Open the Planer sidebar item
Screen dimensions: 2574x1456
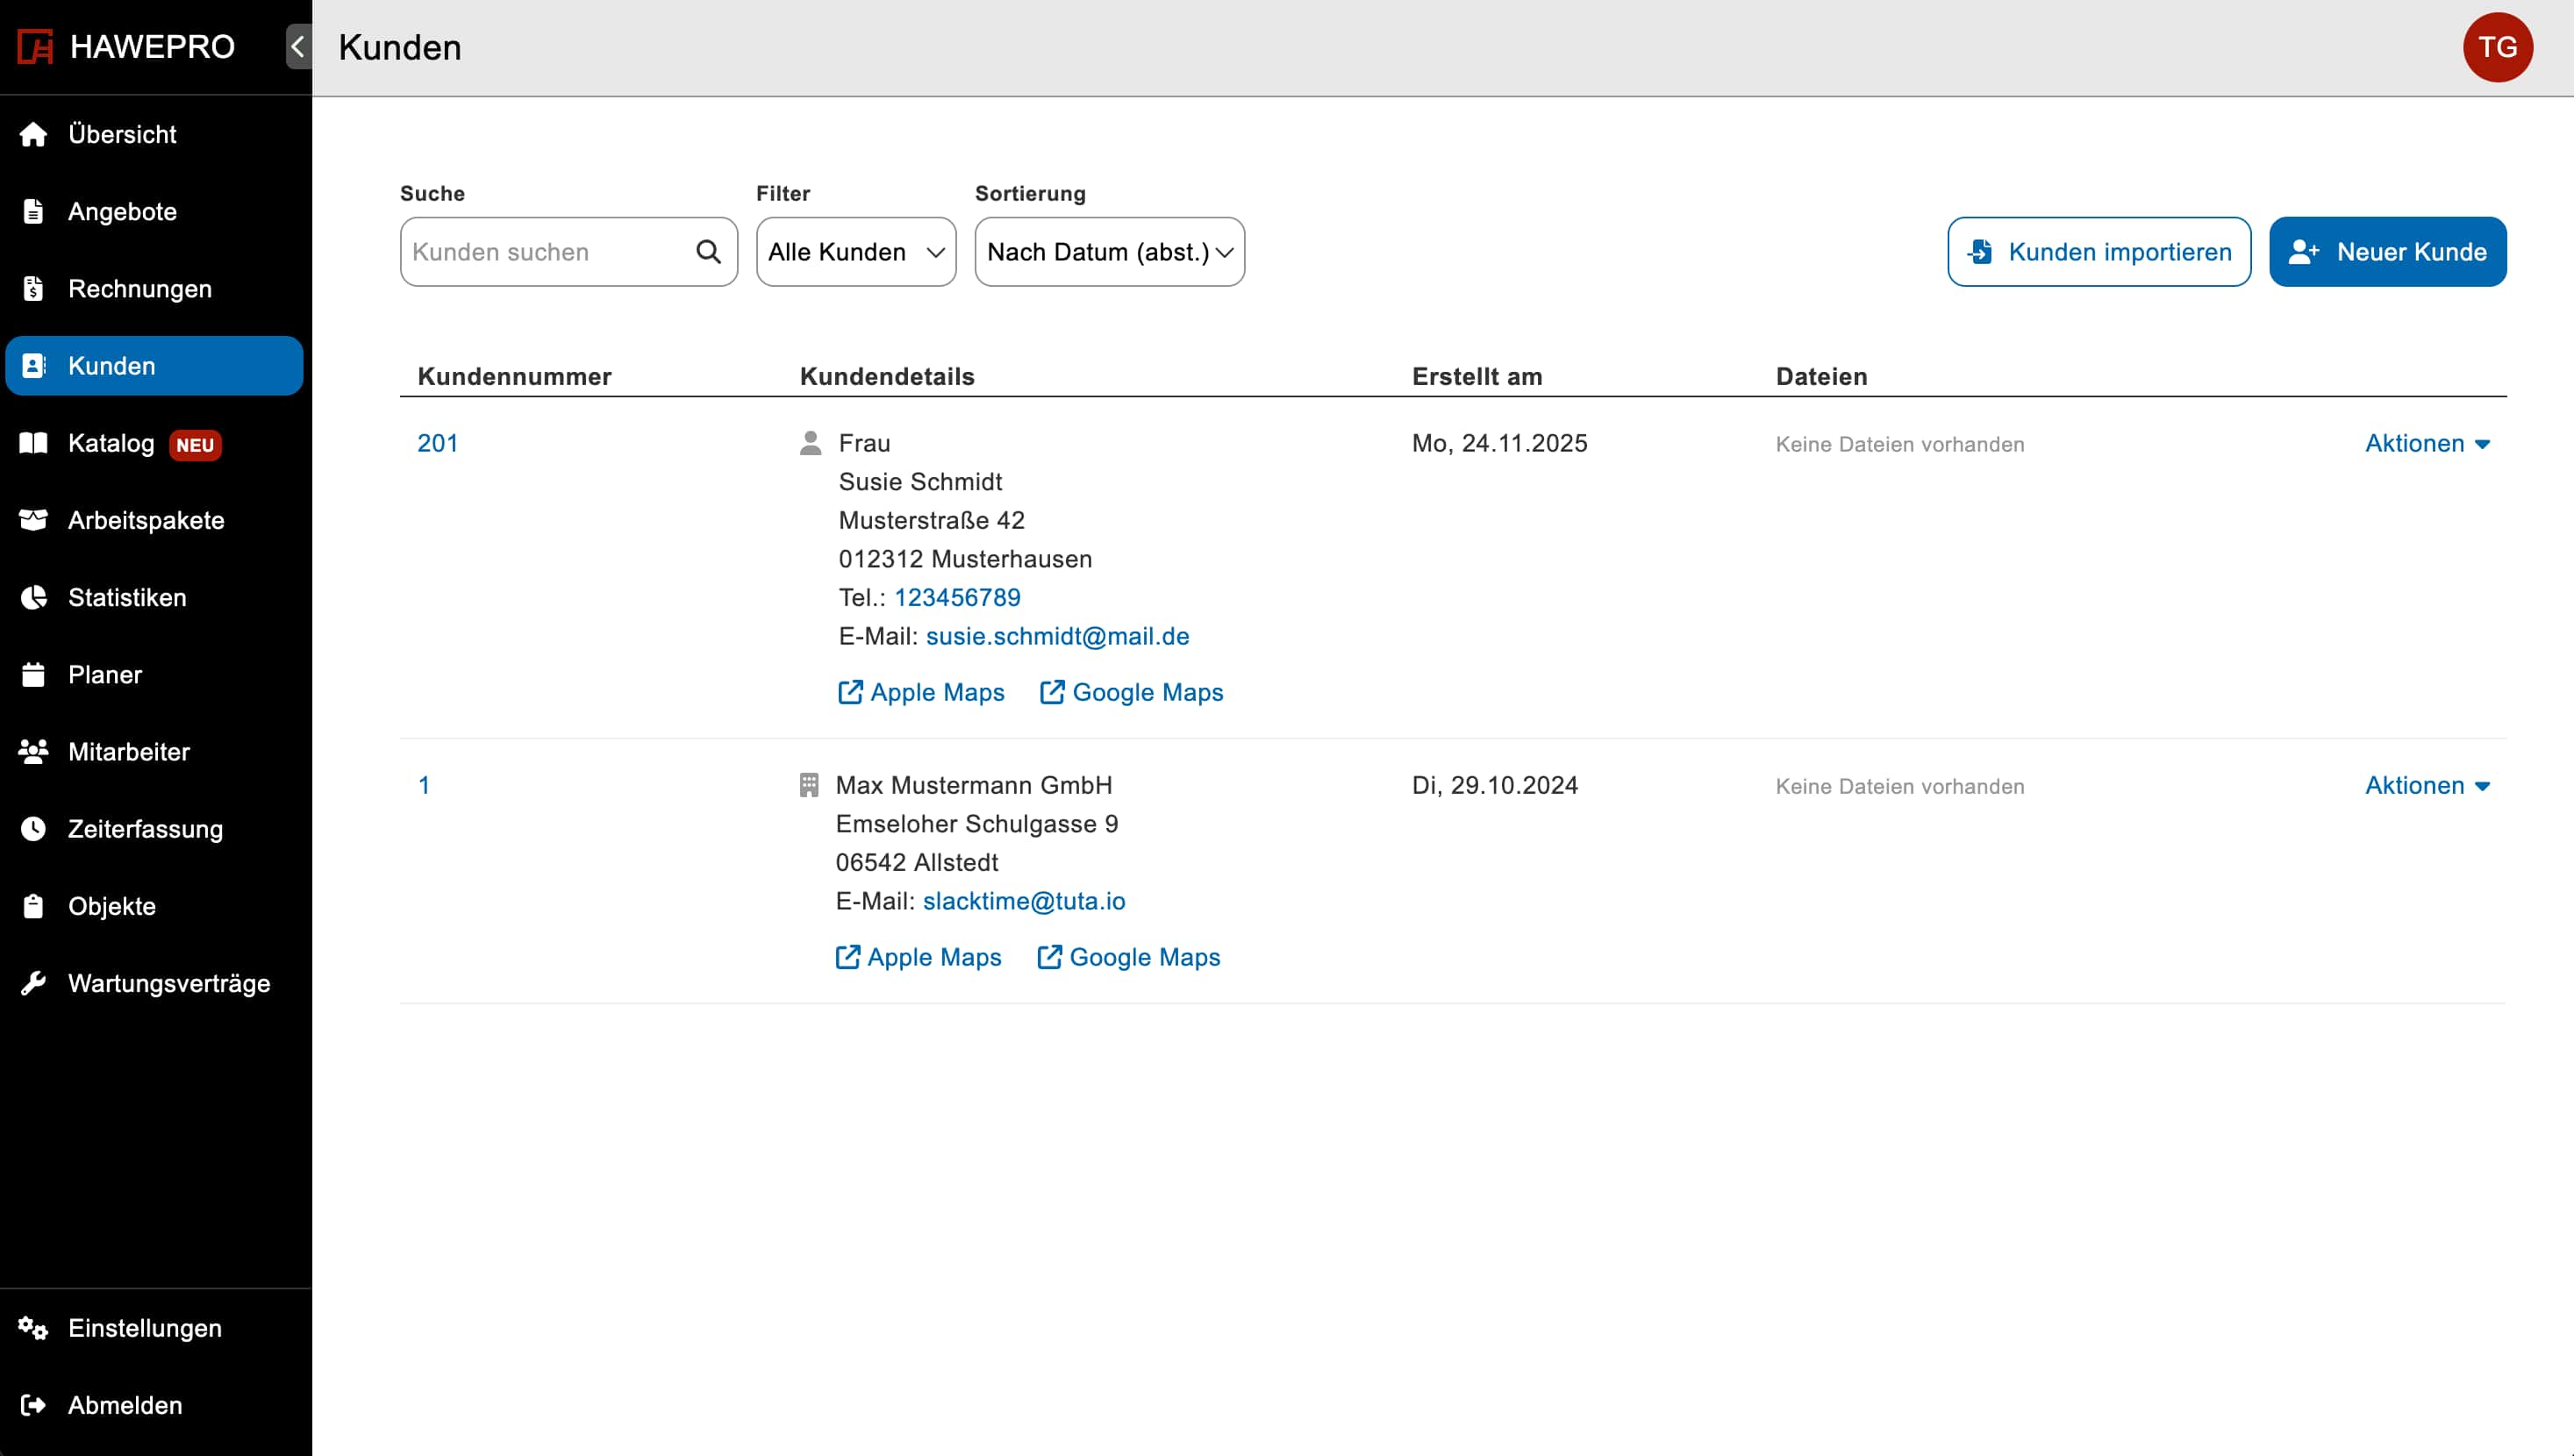tap(104, 675)
